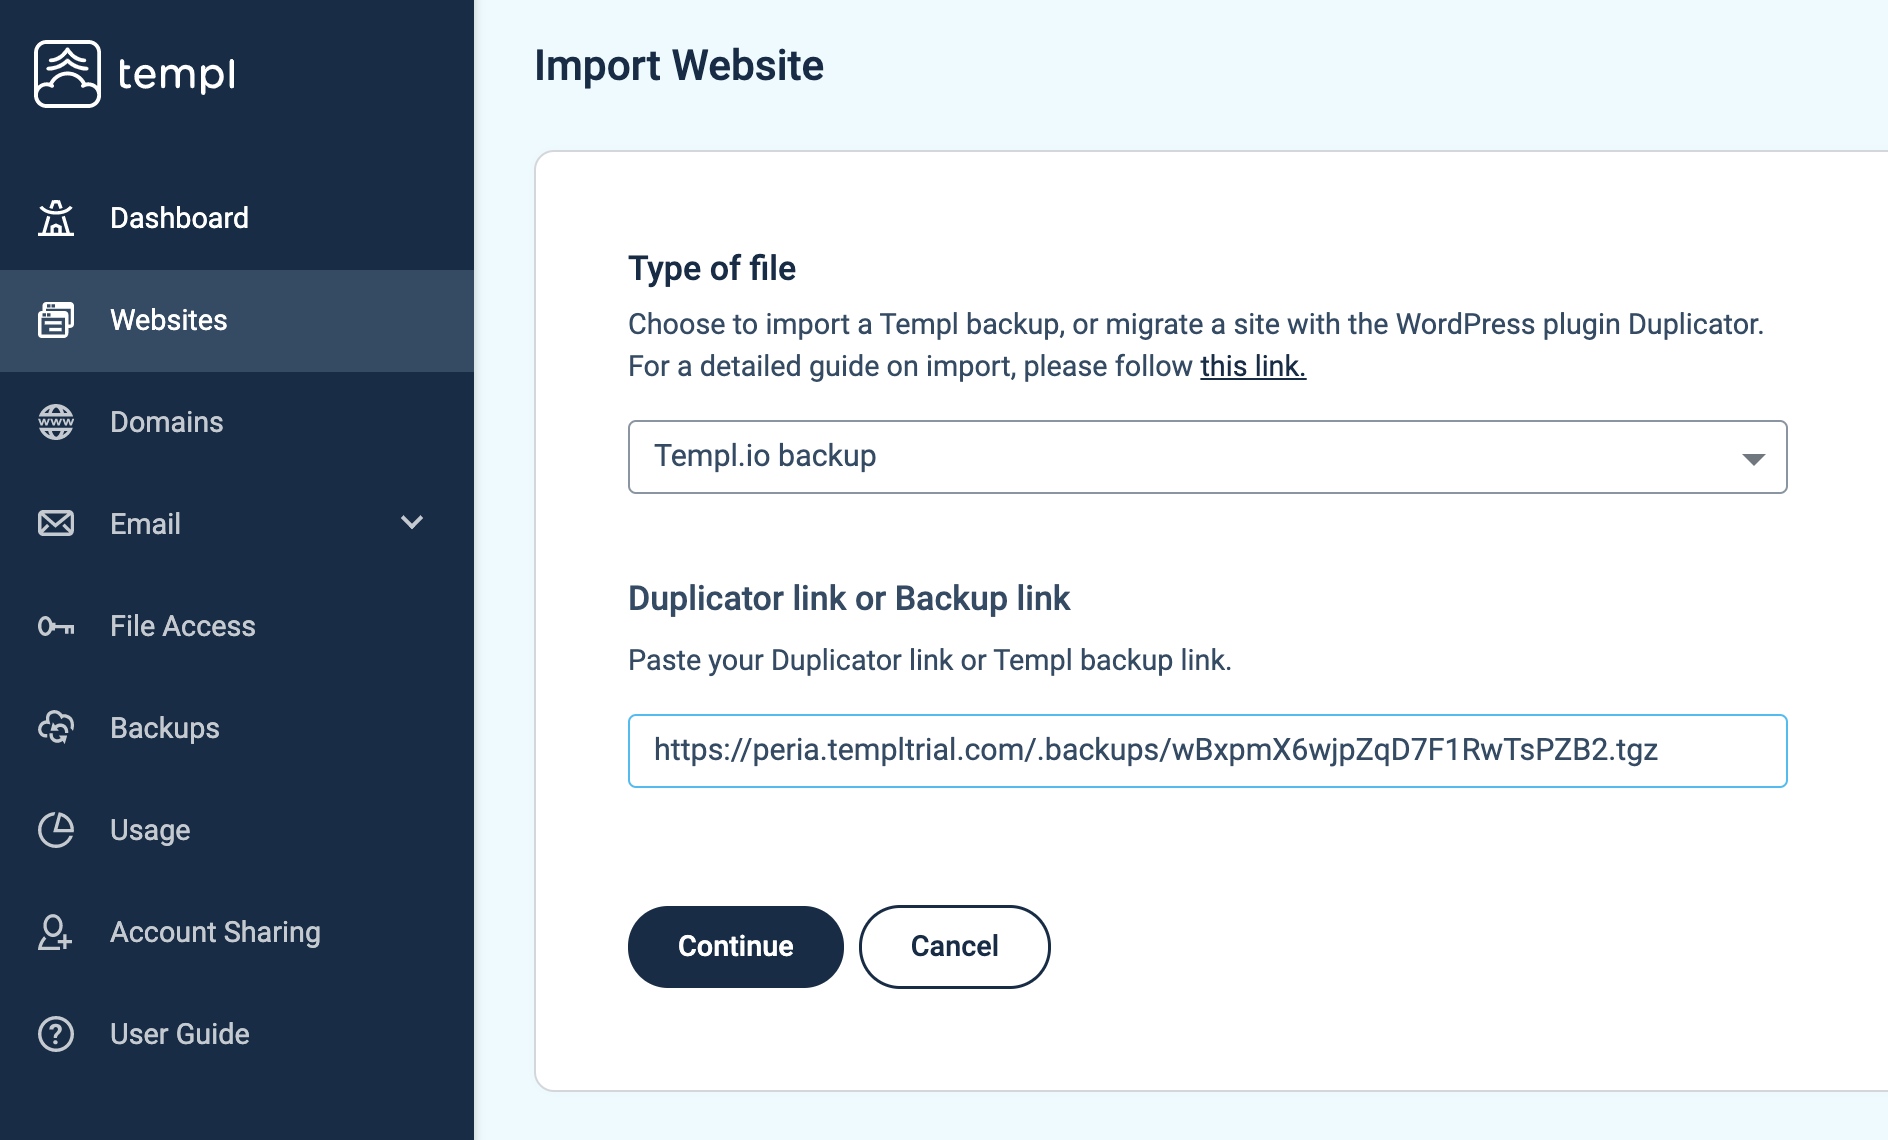1888x1140 pixels.
Task: Click the File Access key icon
Action: [x=56, y=626]
